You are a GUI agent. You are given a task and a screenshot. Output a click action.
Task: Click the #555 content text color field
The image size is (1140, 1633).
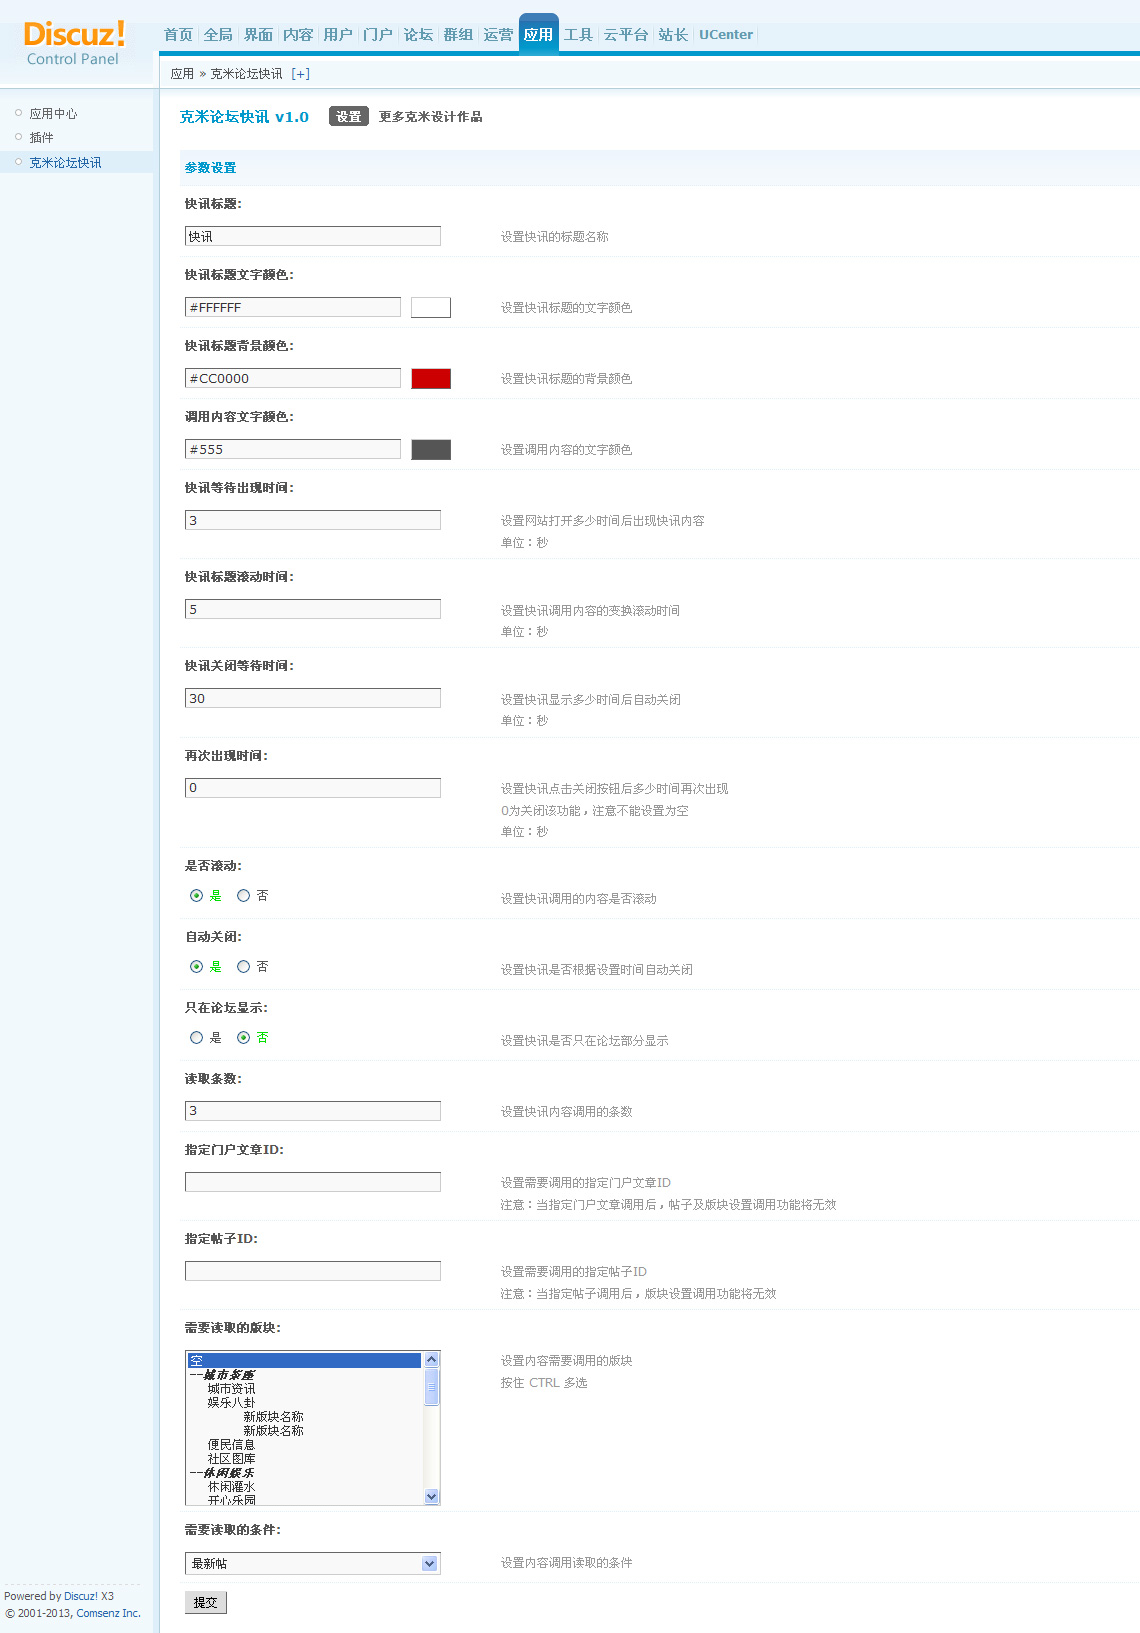coord(293,449)
